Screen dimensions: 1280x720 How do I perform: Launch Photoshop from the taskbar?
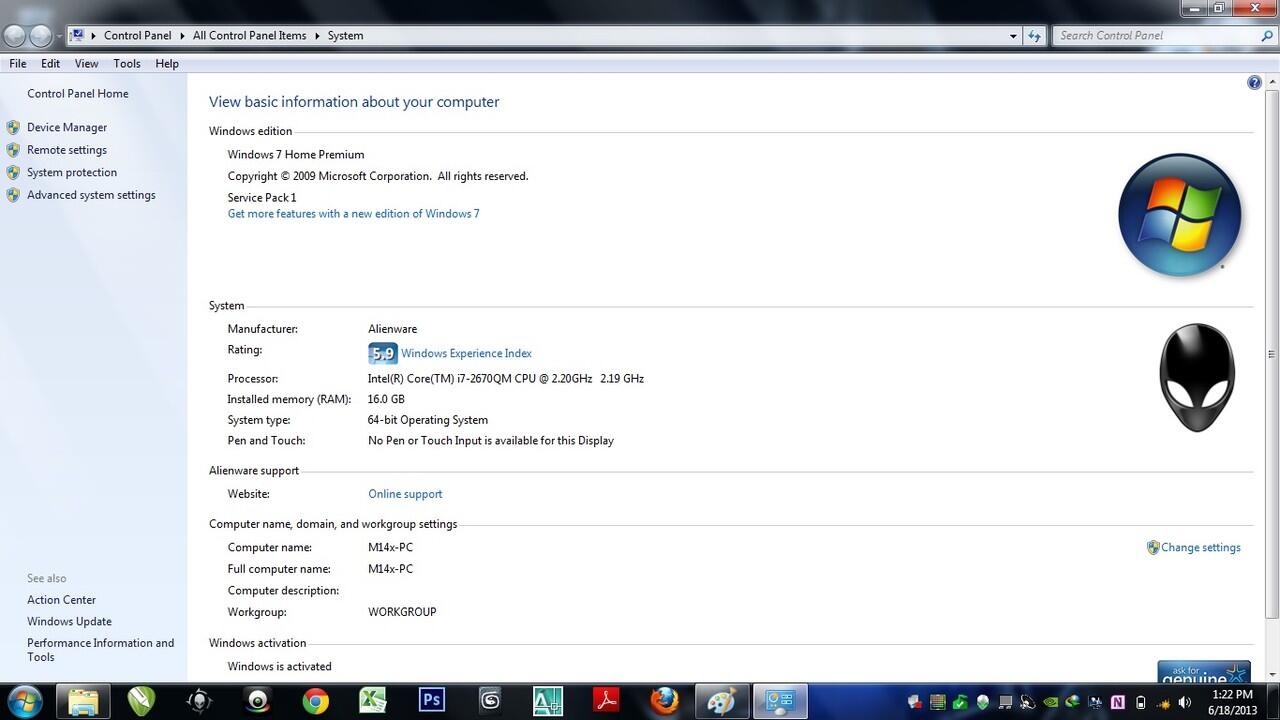[x=432, y=700]
